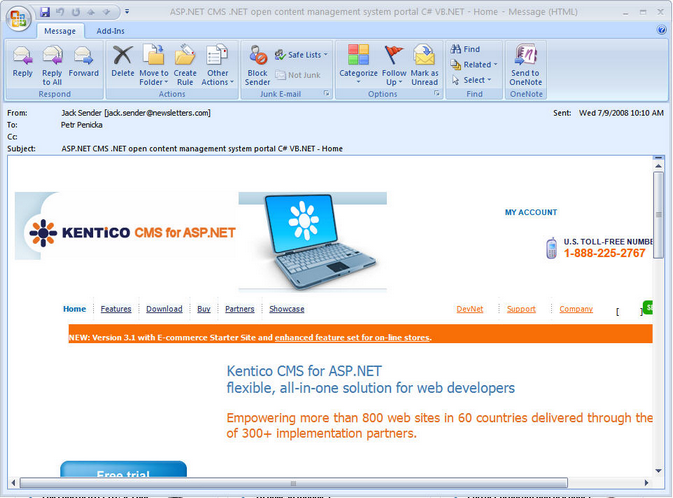
Task: Open Outlook help question mark
Action: (661, 30)
